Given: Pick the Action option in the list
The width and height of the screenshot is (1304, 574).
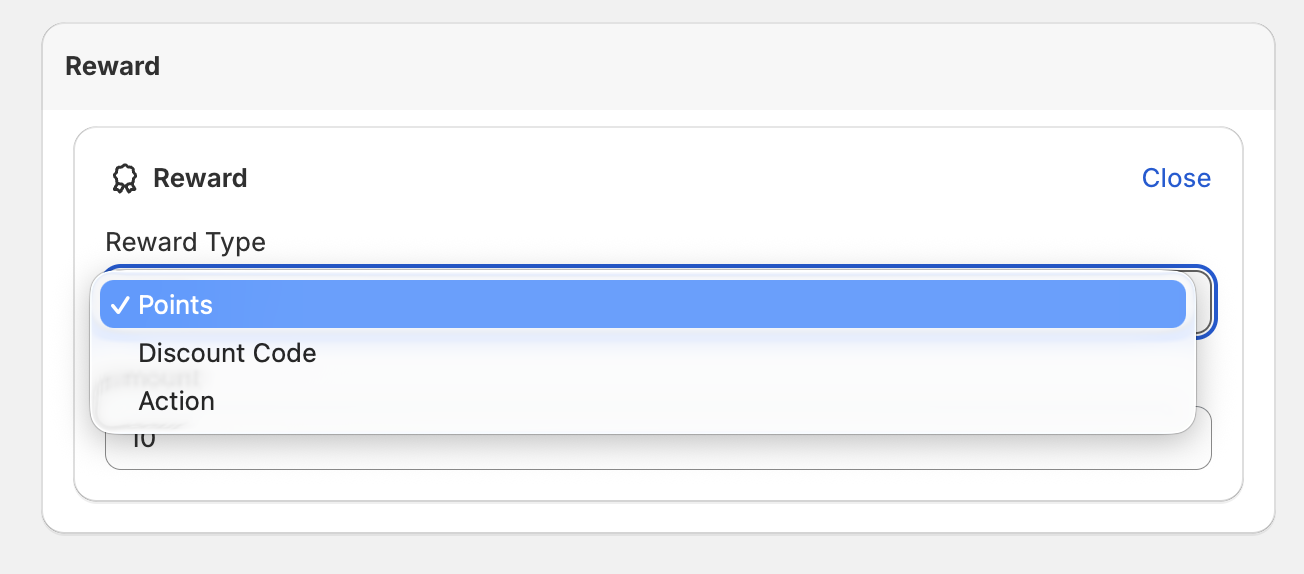Looking at the screenshot, I should click(x=177, y=401).
